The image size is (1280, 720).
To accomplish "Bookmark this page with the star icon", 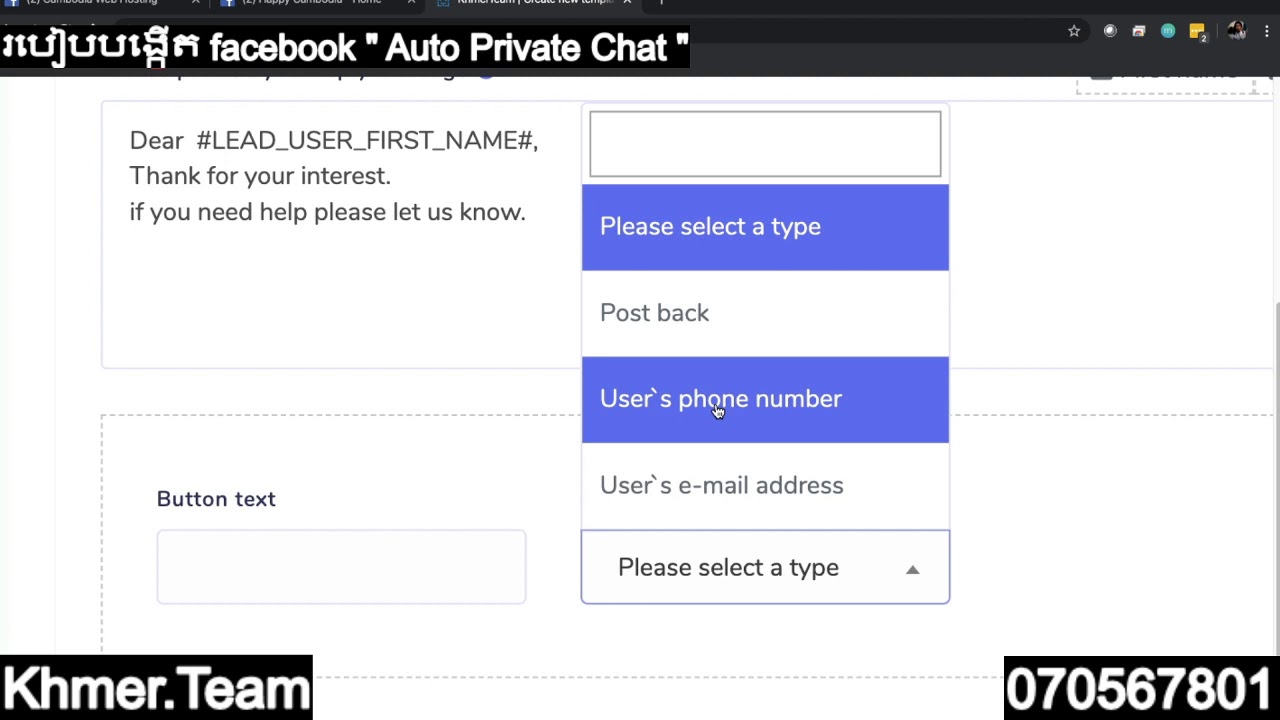I will click(x=1074, y=31).
